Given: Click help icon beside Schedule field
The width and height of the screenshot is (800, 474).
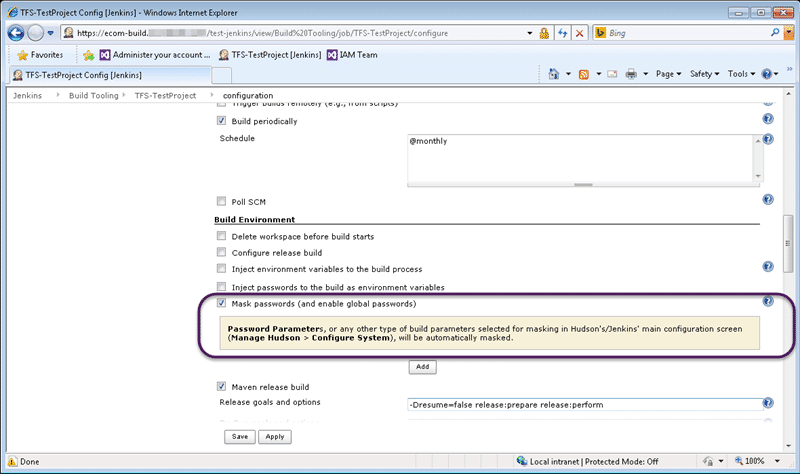Looking at the screenshot, I should click(768, 139).
